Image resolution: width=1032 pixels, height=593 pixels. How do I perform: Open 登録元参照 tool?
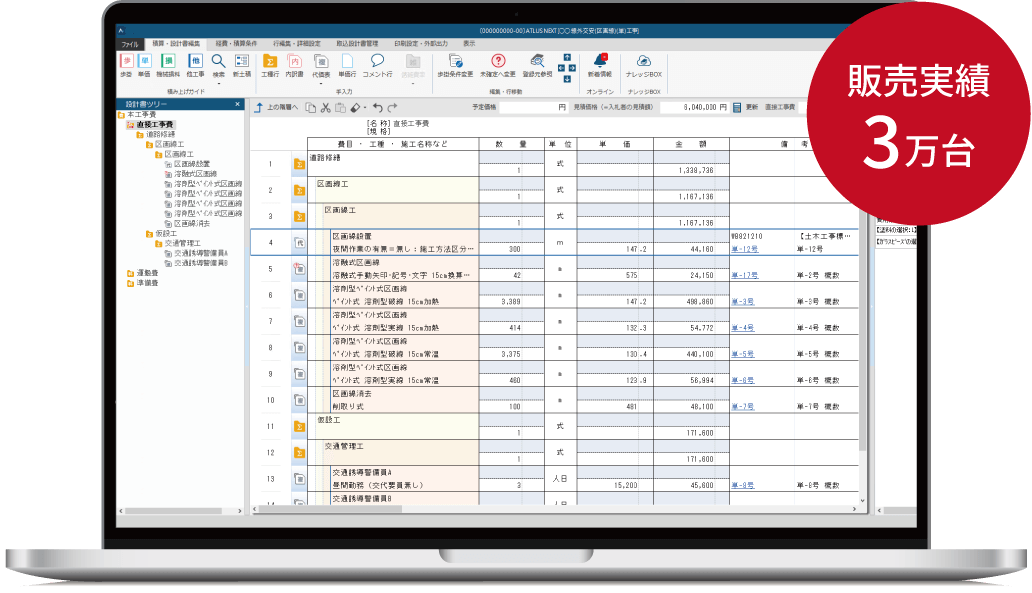point(537,66)
